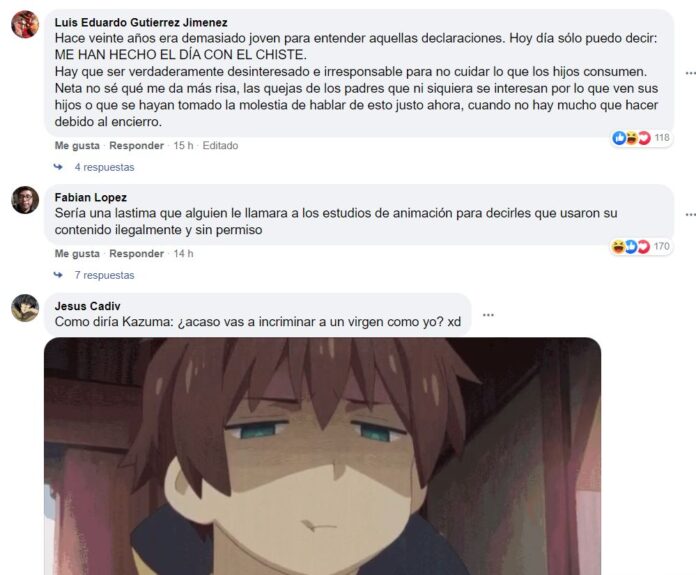Open Fabian Lopez name link

[x=91, y=198]
